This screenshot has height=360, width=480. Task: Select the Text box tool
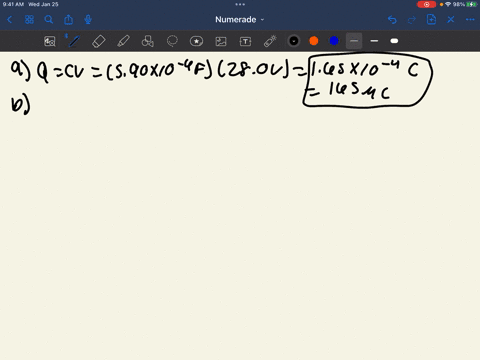245,41
